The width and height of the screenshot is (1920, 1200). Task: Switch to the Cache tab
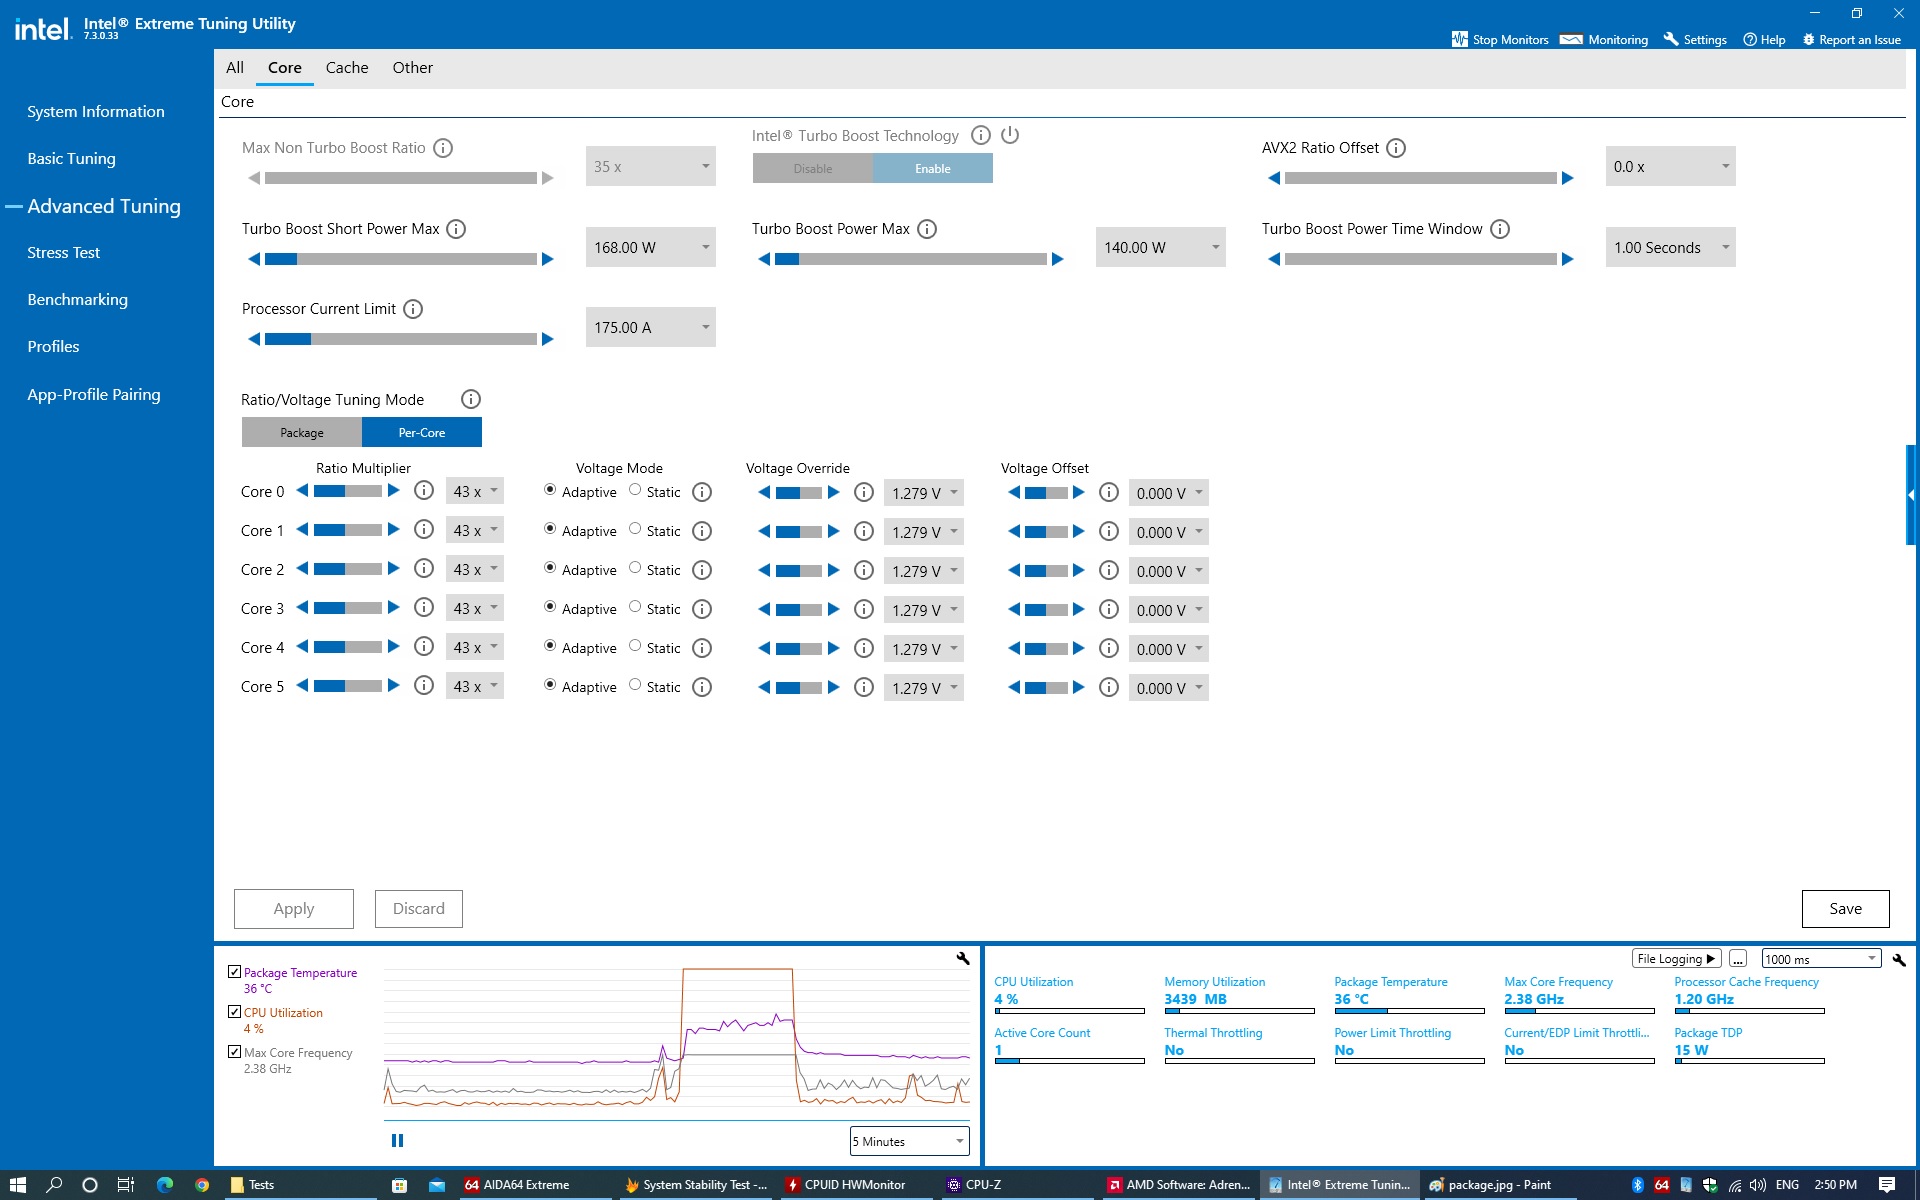(x=347, y=68)
